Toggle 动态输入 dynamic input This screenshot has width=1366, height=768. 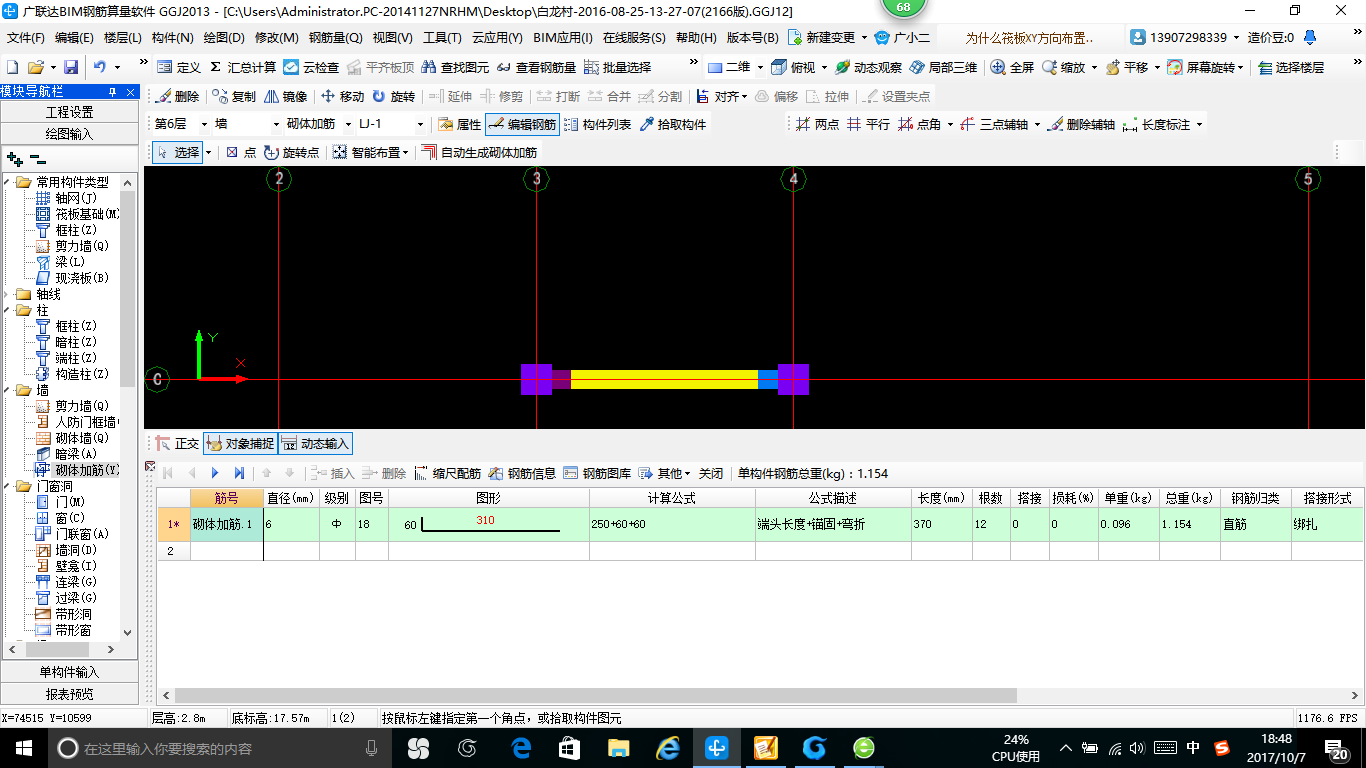315,444
